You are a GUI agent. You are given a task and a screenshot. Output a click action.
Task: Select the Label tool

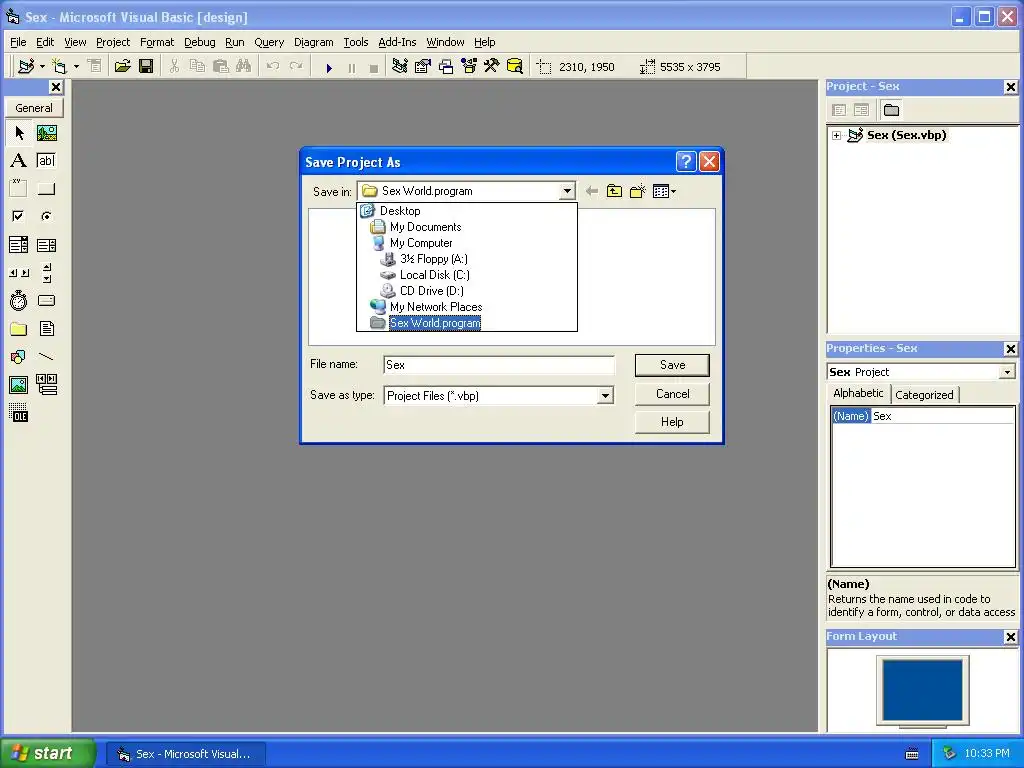[x=19, y=161]
